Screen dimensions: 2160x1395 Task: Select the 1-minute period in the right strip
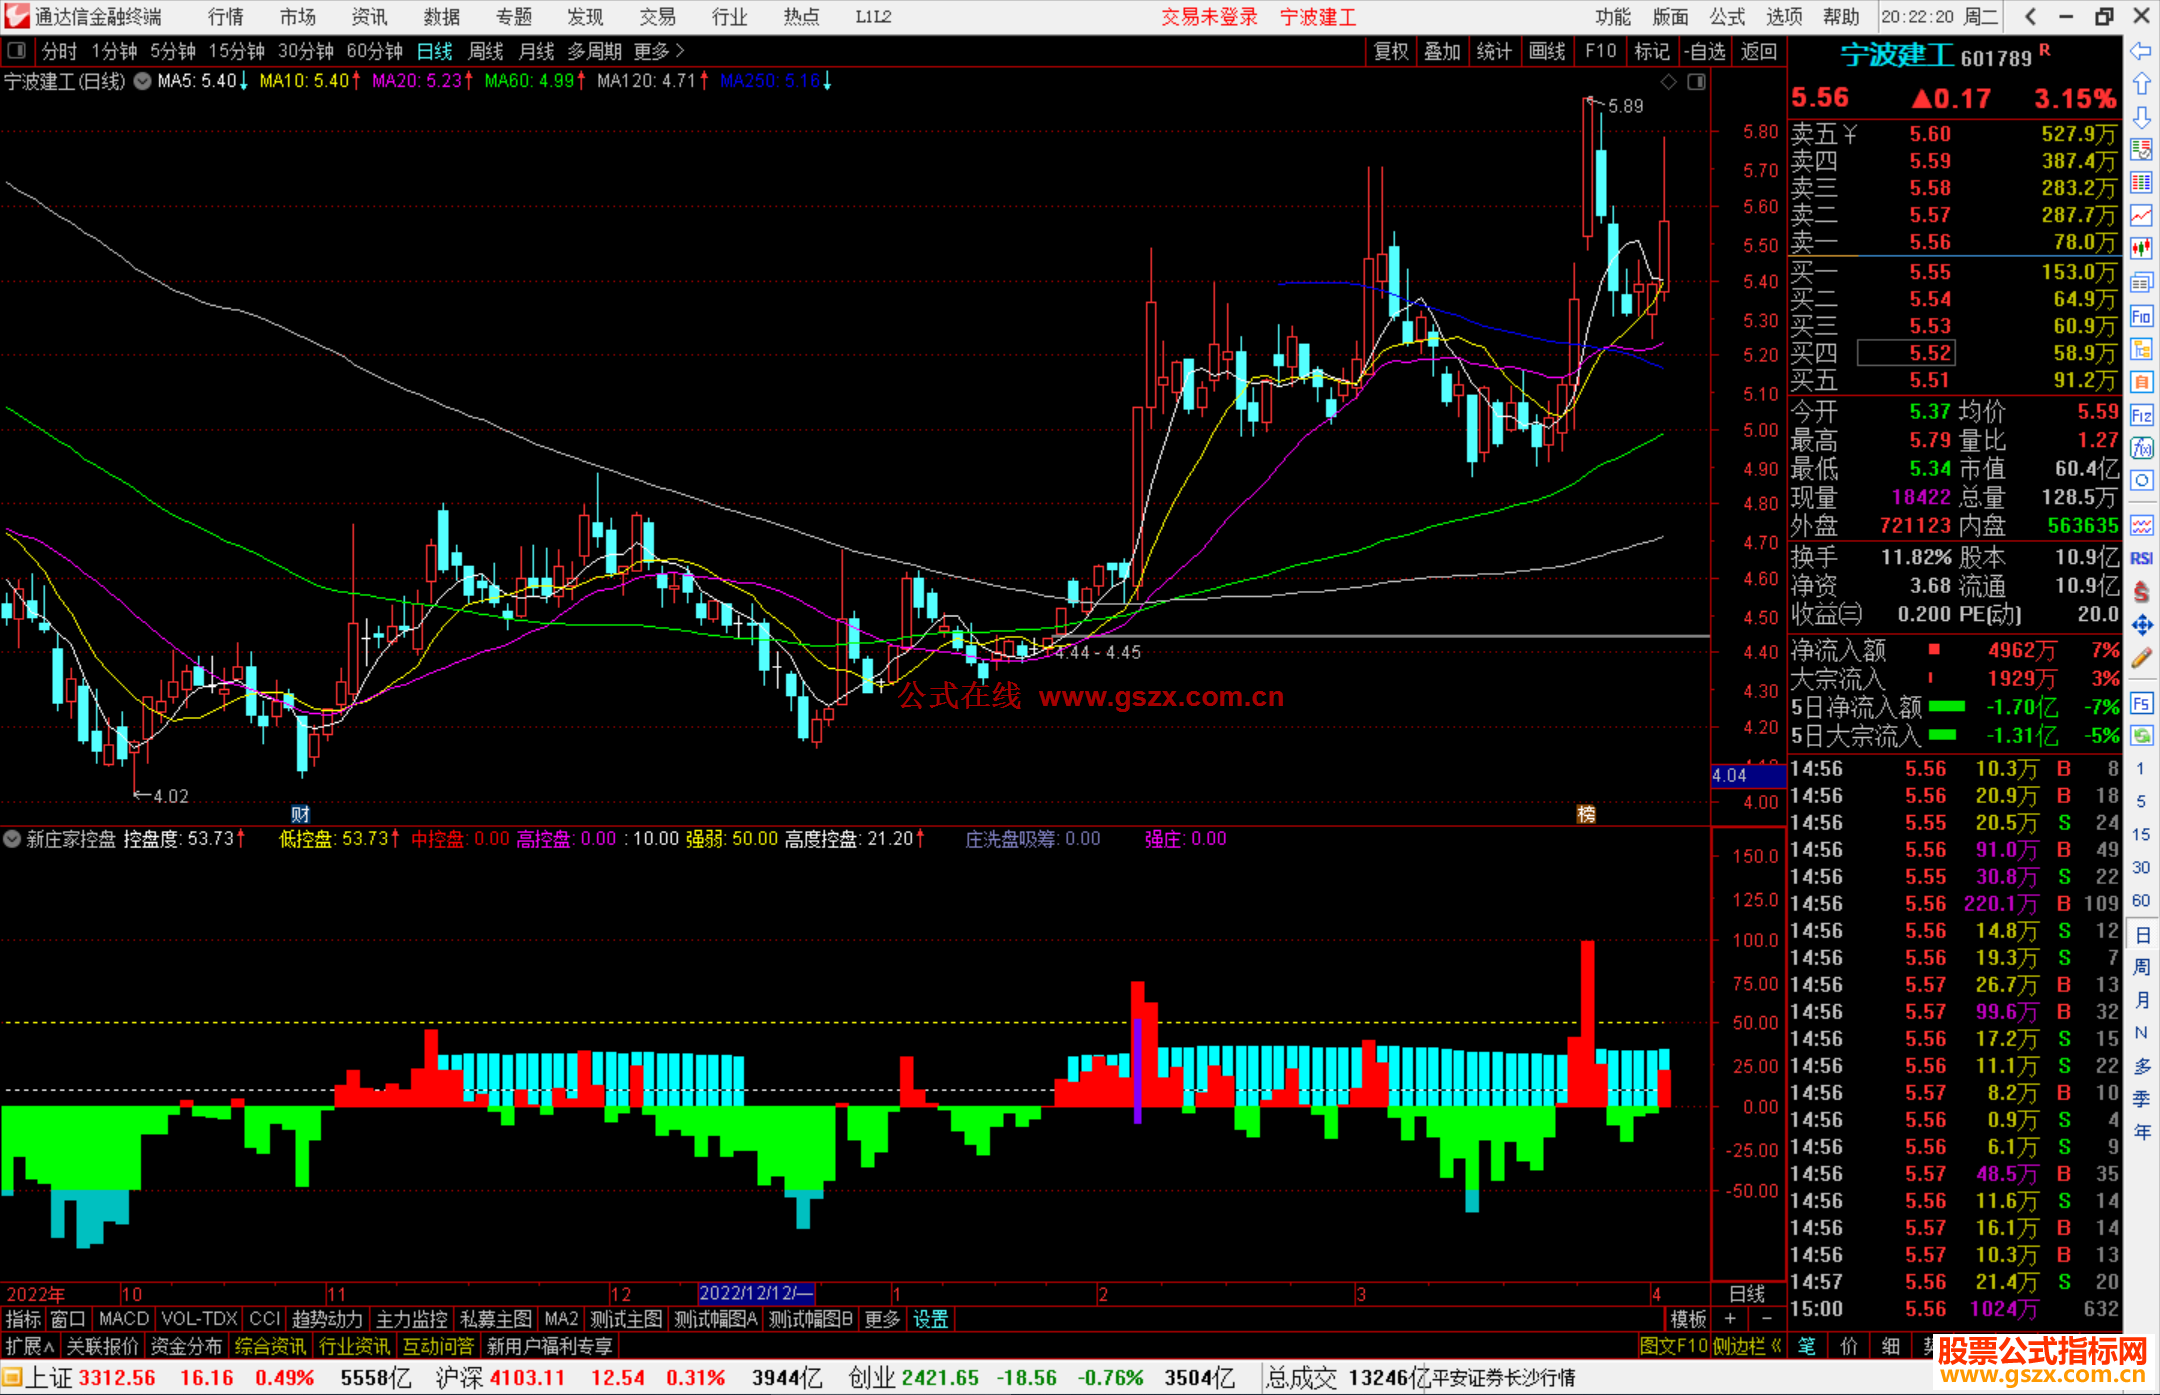pyautogui.click(x=2140, y=768)
